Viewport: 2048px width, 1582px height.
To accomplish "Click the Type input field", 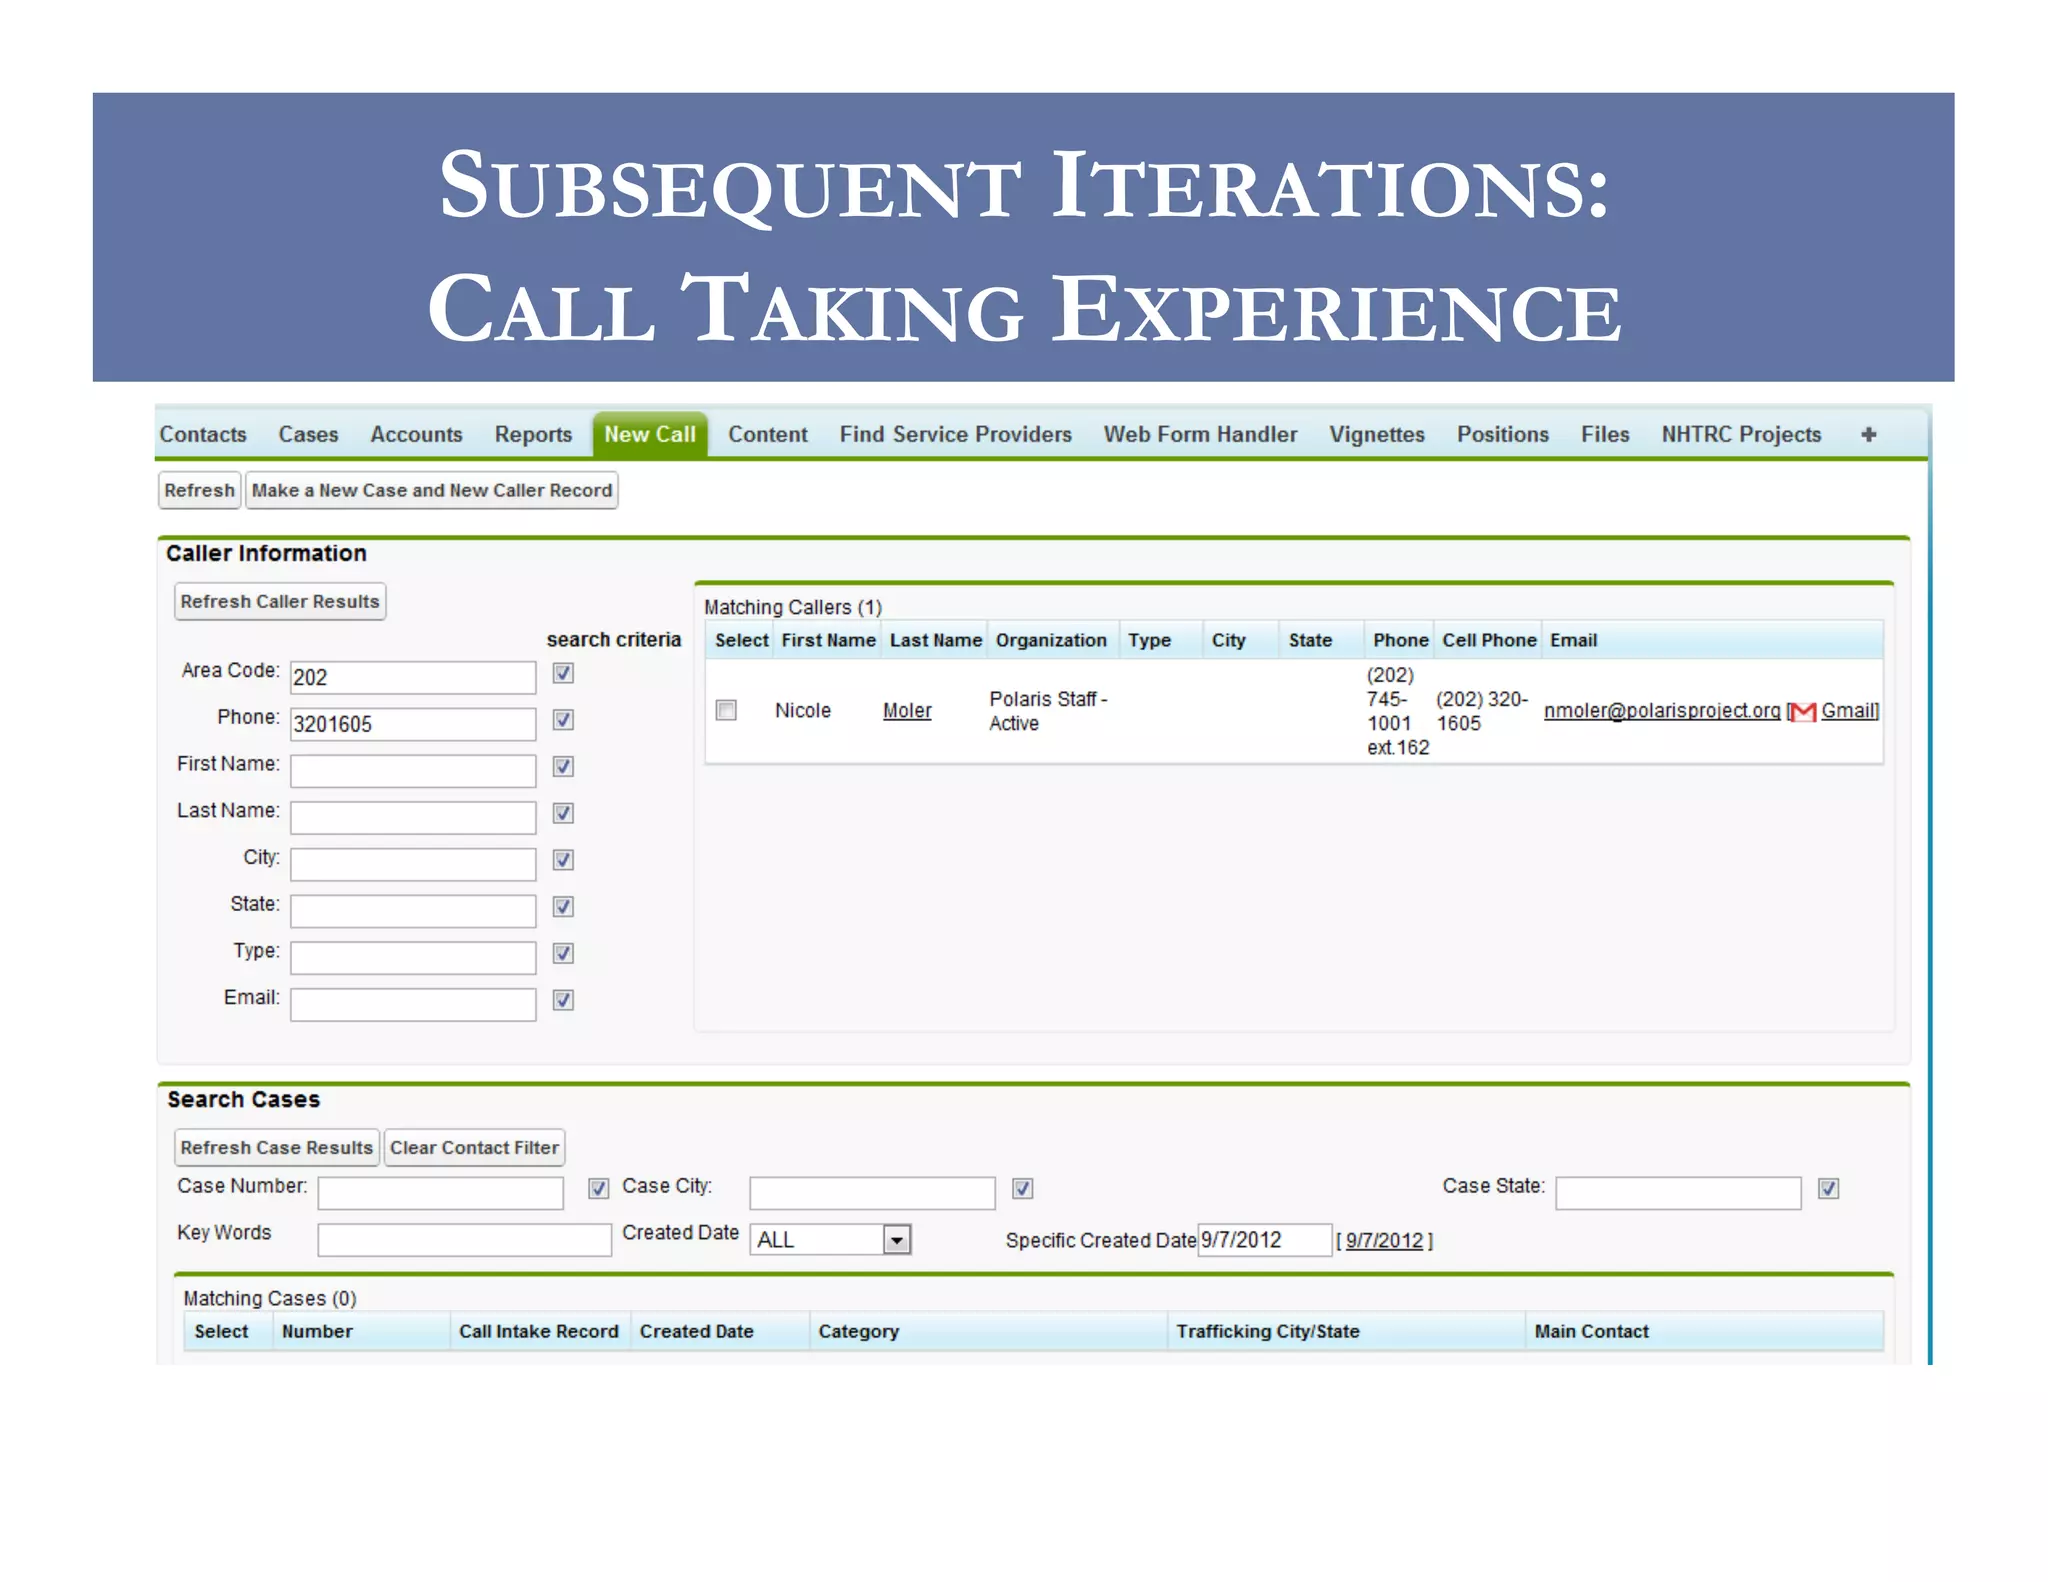I will pos(413,957).
